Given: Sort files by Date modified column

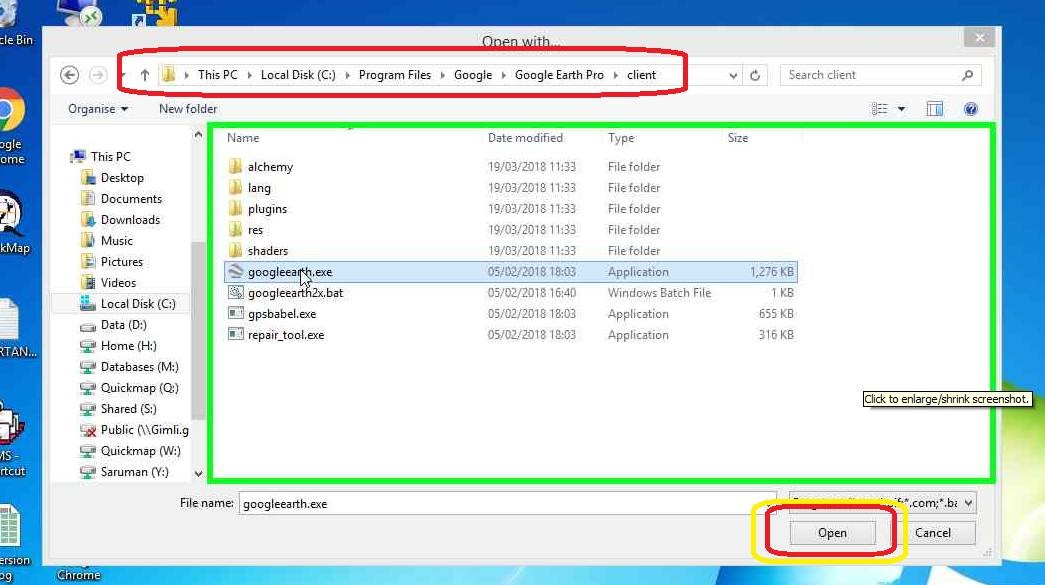Looking at the screenshot, I should pyautogui.click(x=525, y=138).
